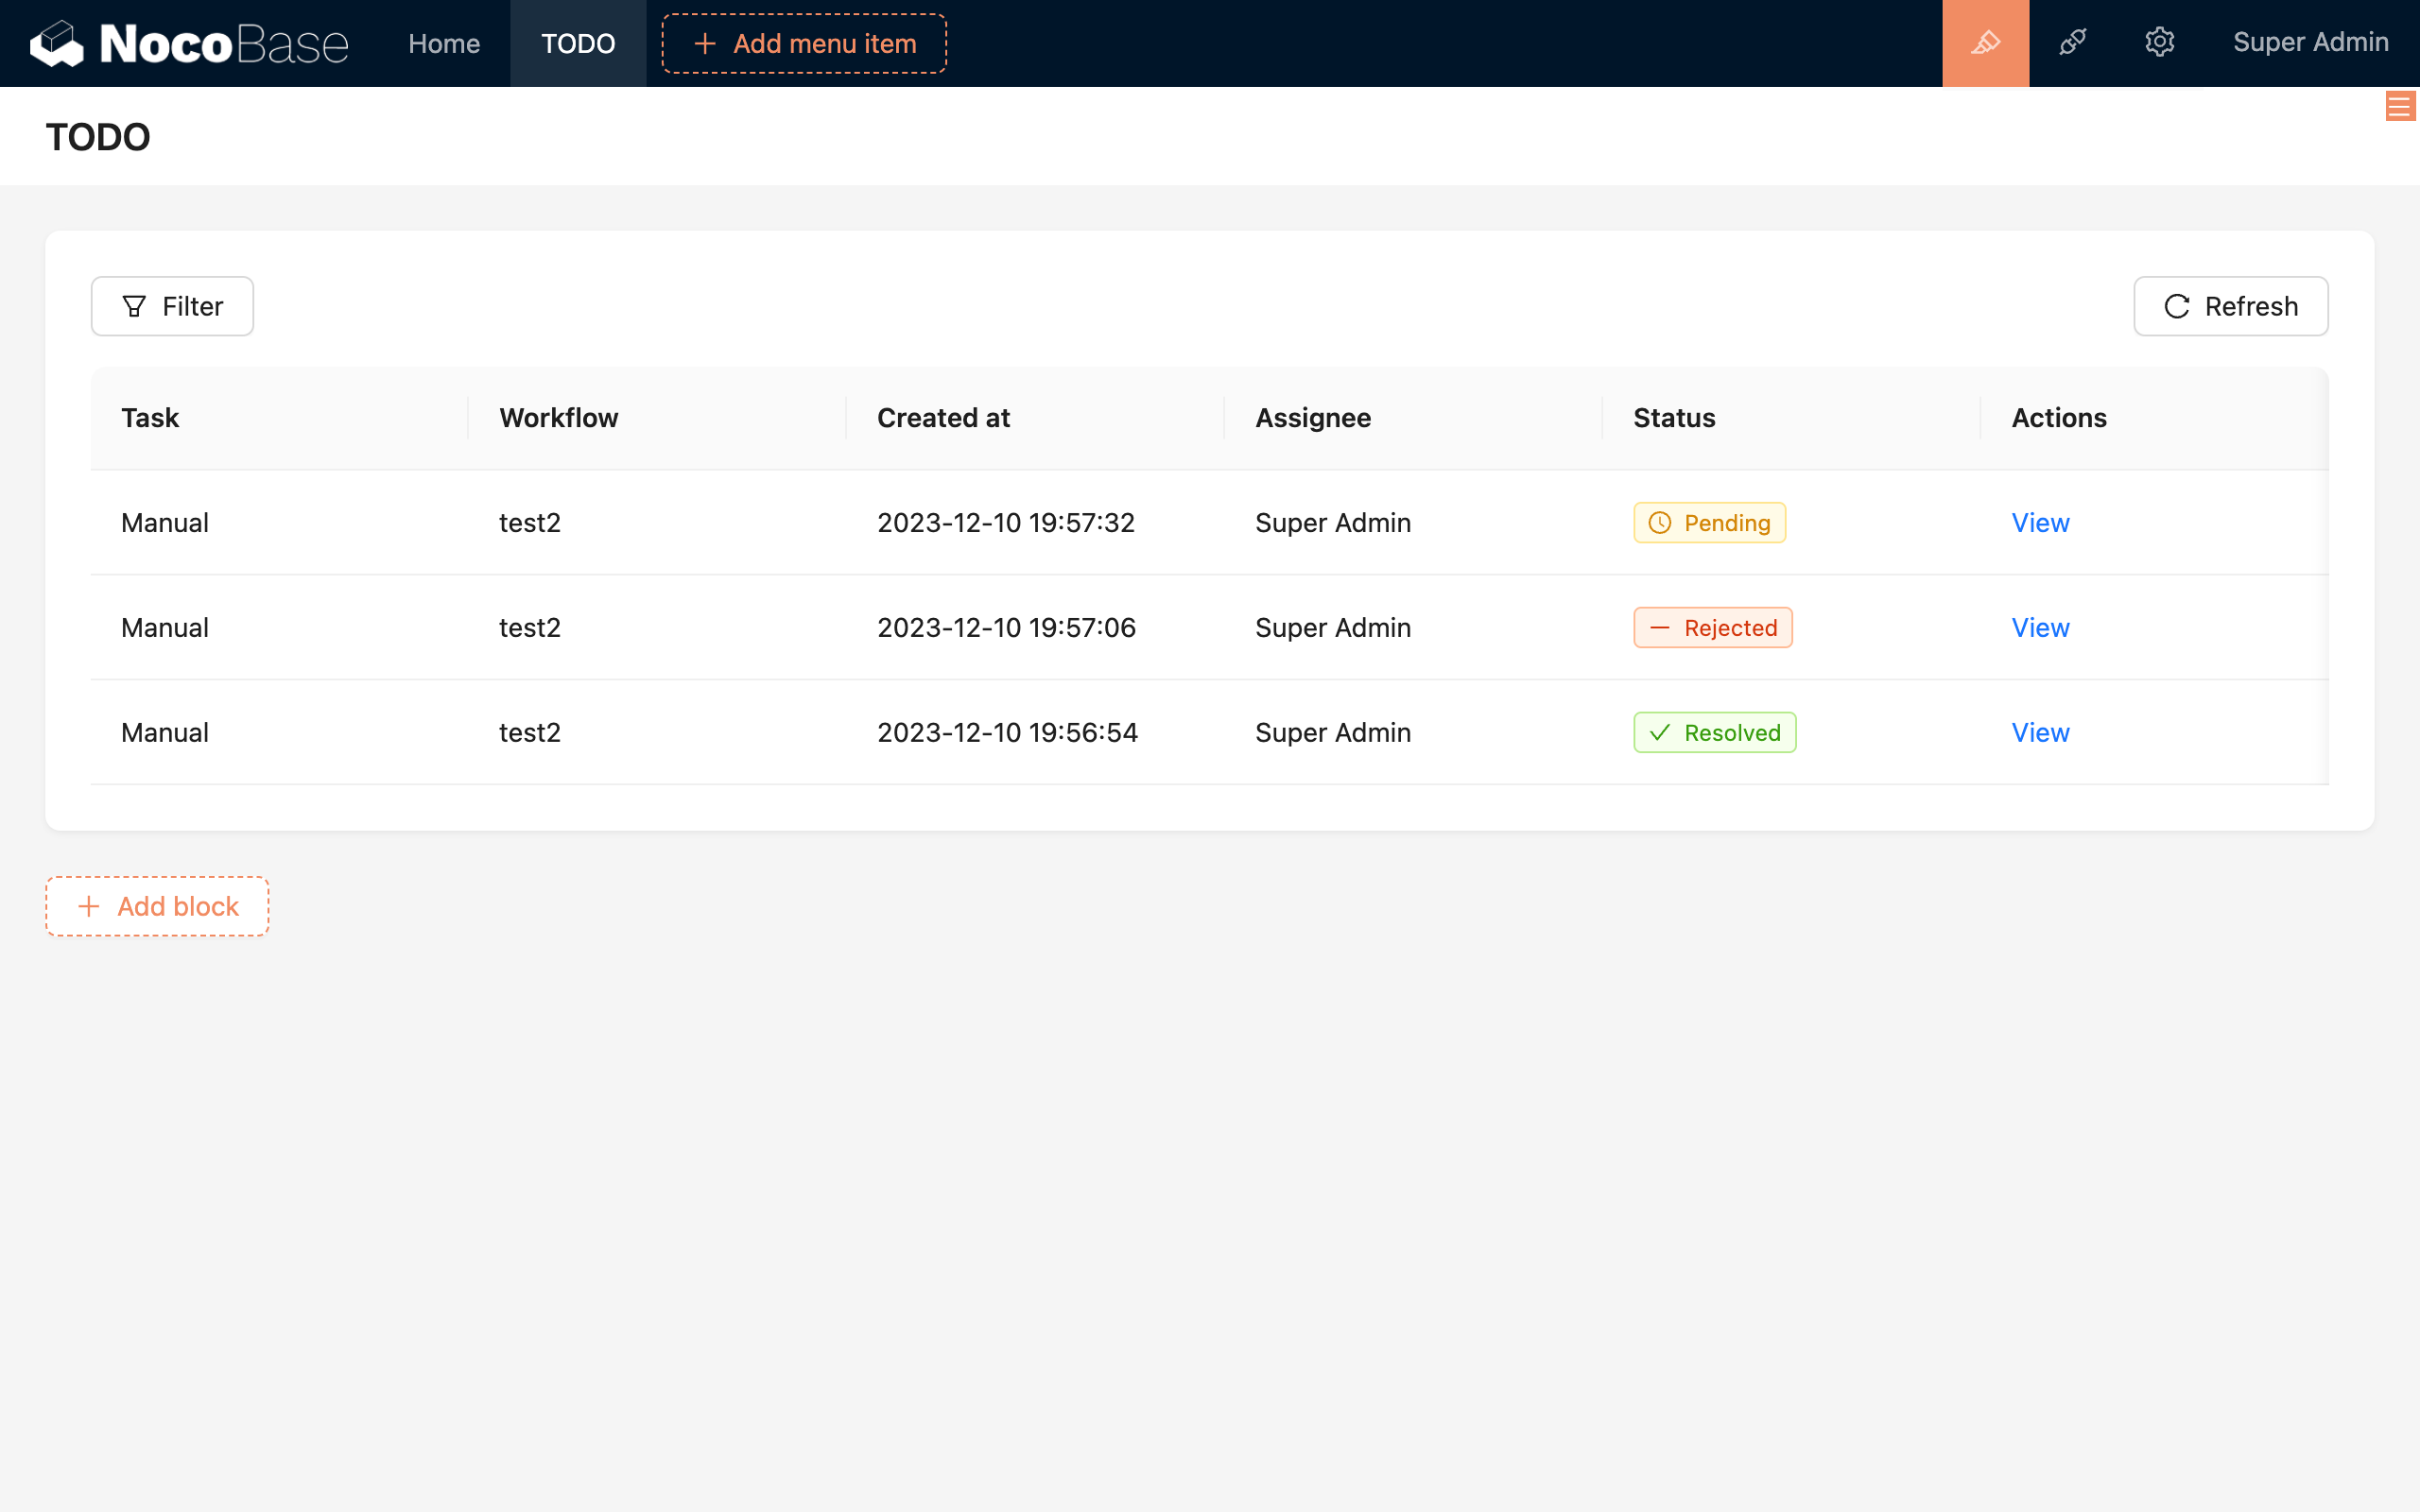Click the clock icon in the Pending badge
This screenshot has width=2420, height=1512.
point(1658,522)
